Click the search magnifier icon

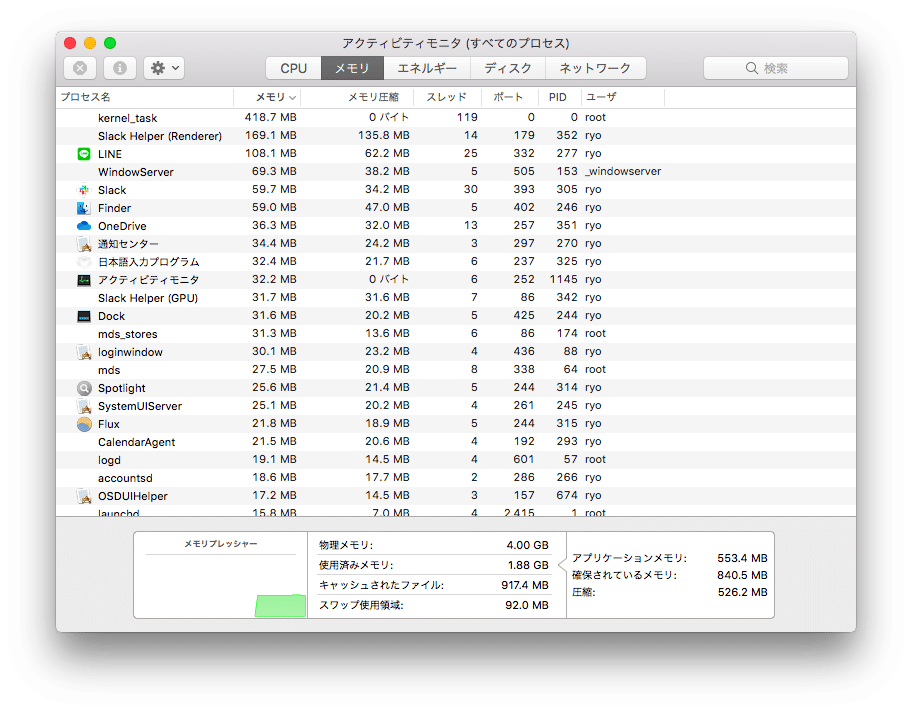(751, 68)
